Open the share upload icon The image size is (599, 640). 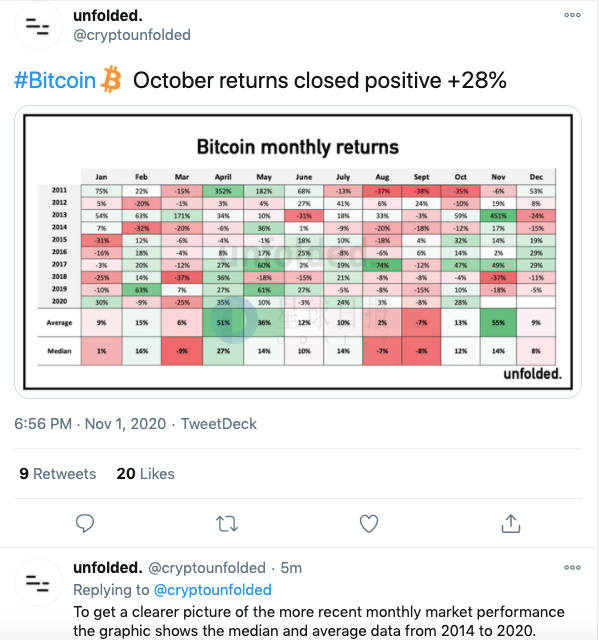click(511, 524)
